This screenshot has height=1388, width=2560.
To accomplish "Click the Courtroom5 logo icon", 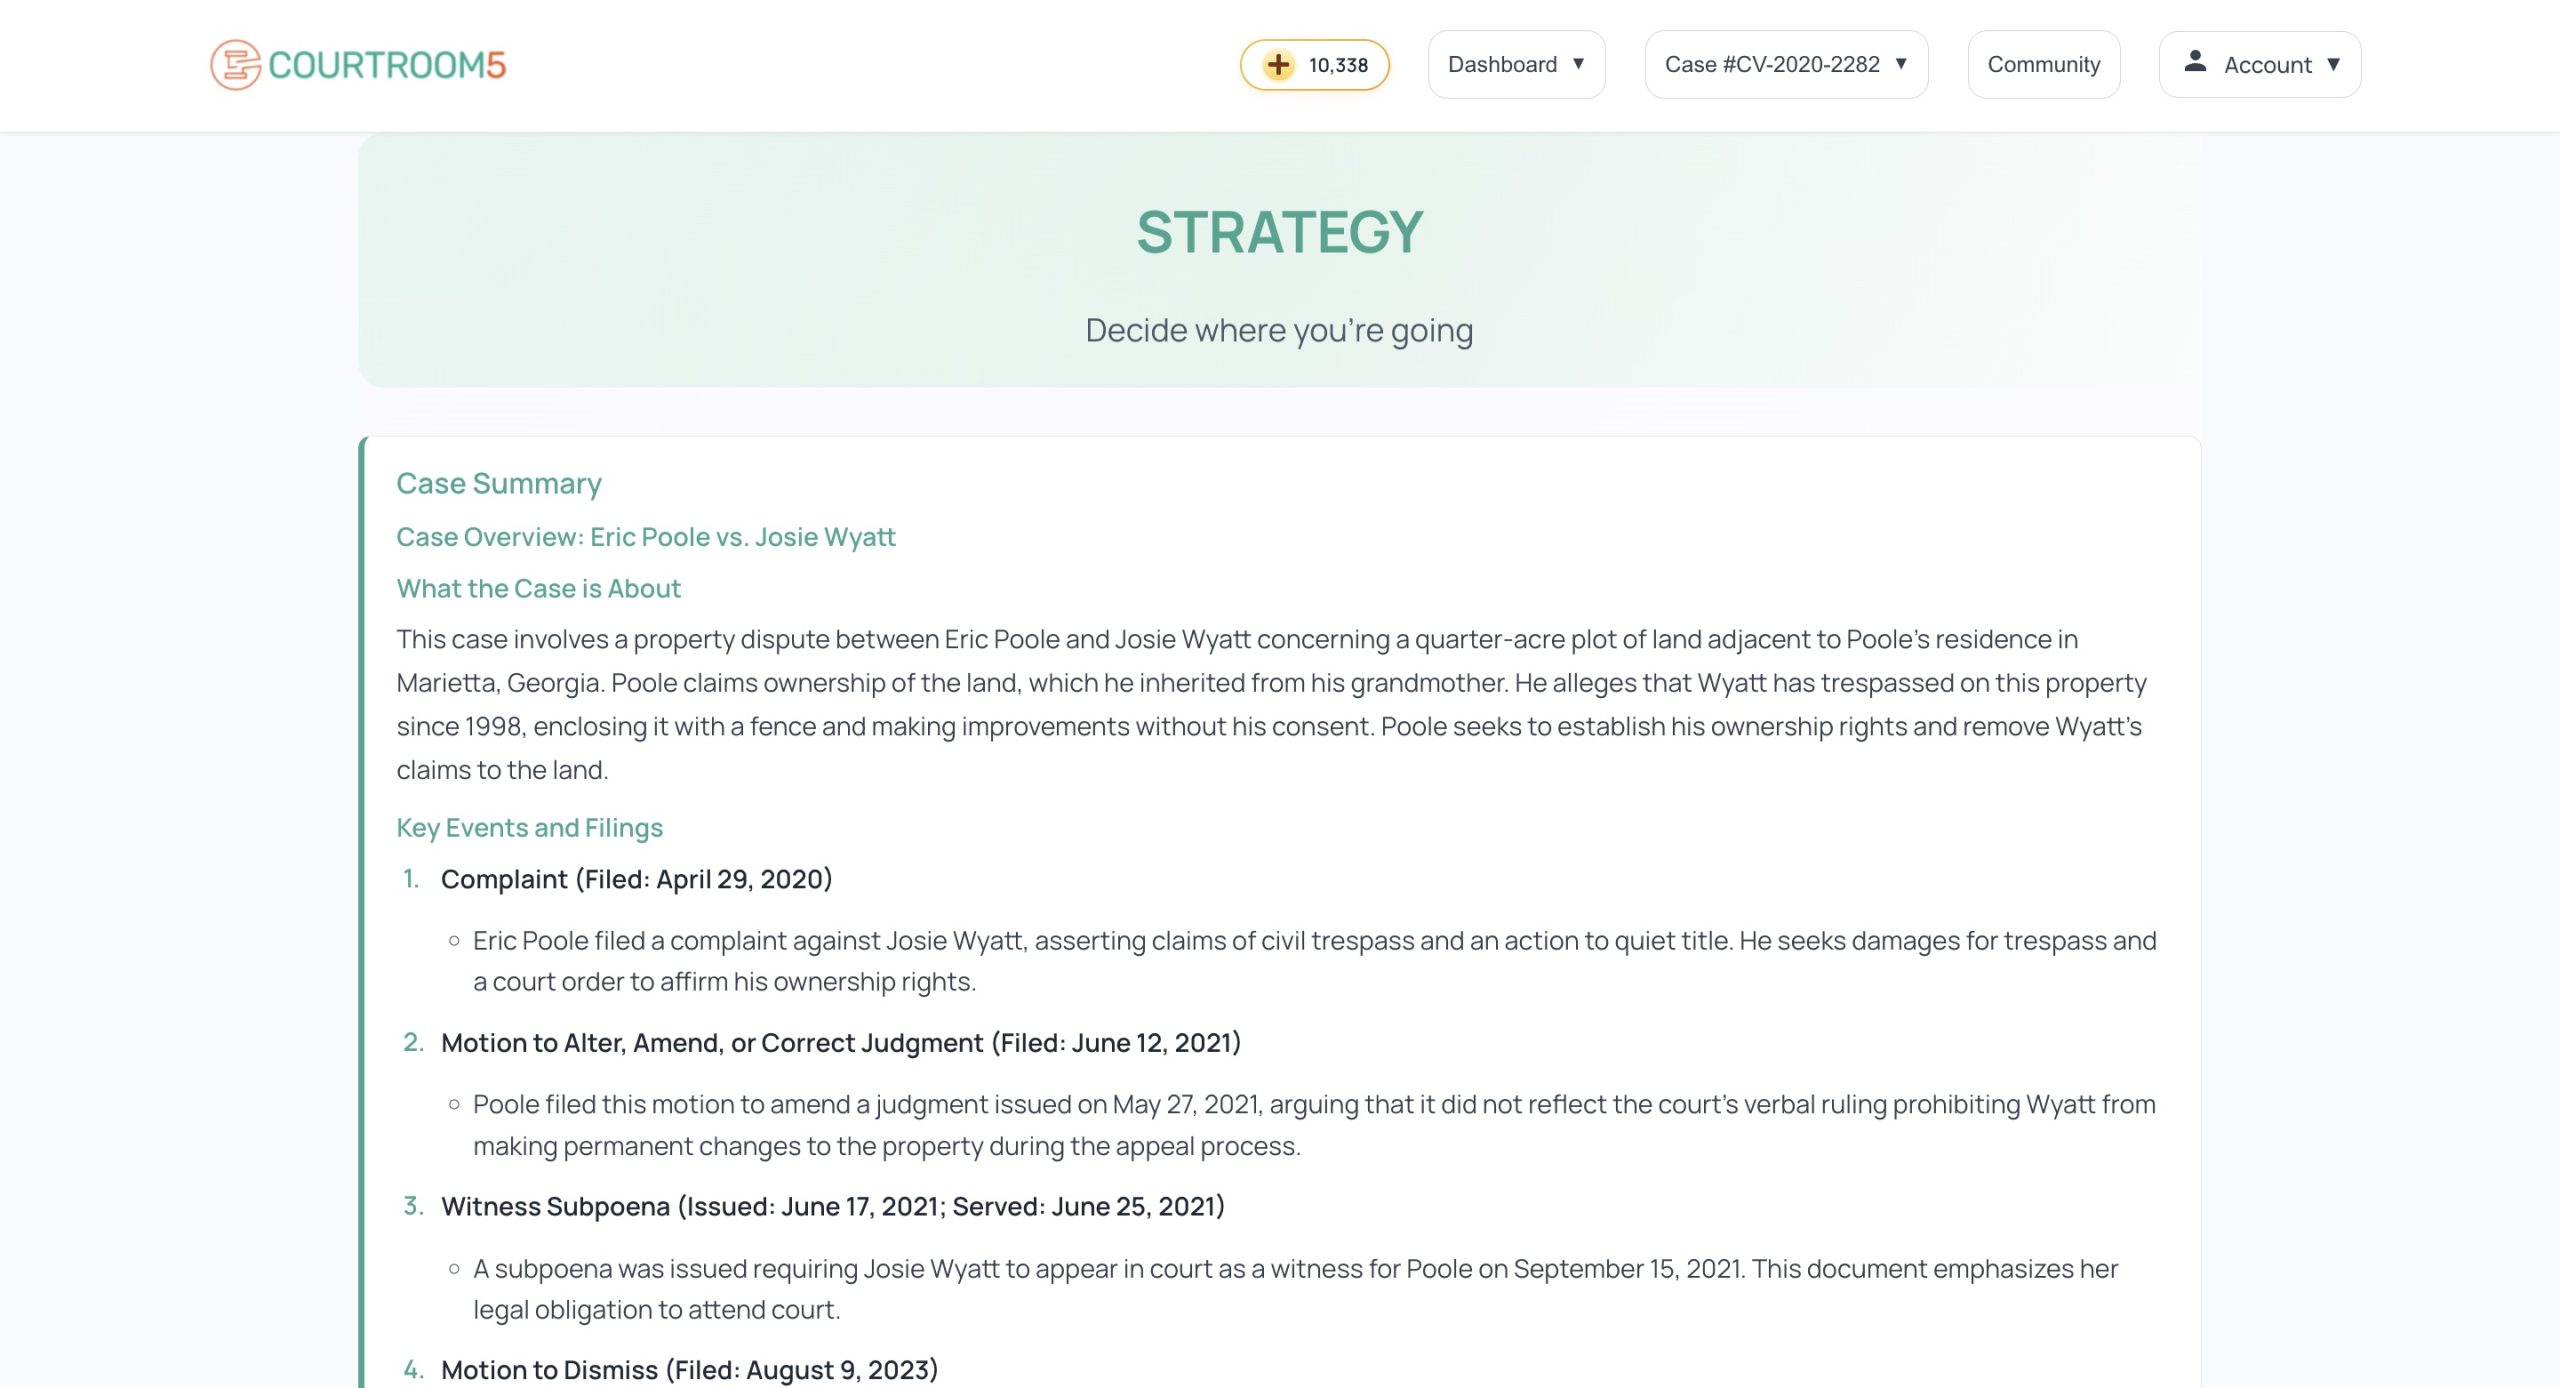I will pyautogui.click(x=235, y=65).
